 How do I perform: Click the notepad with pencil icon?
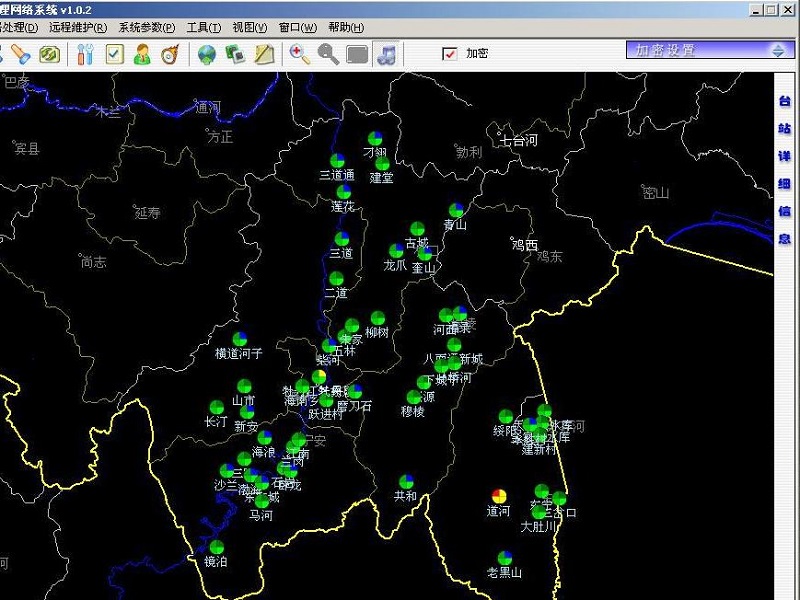[x=264, y=54]
